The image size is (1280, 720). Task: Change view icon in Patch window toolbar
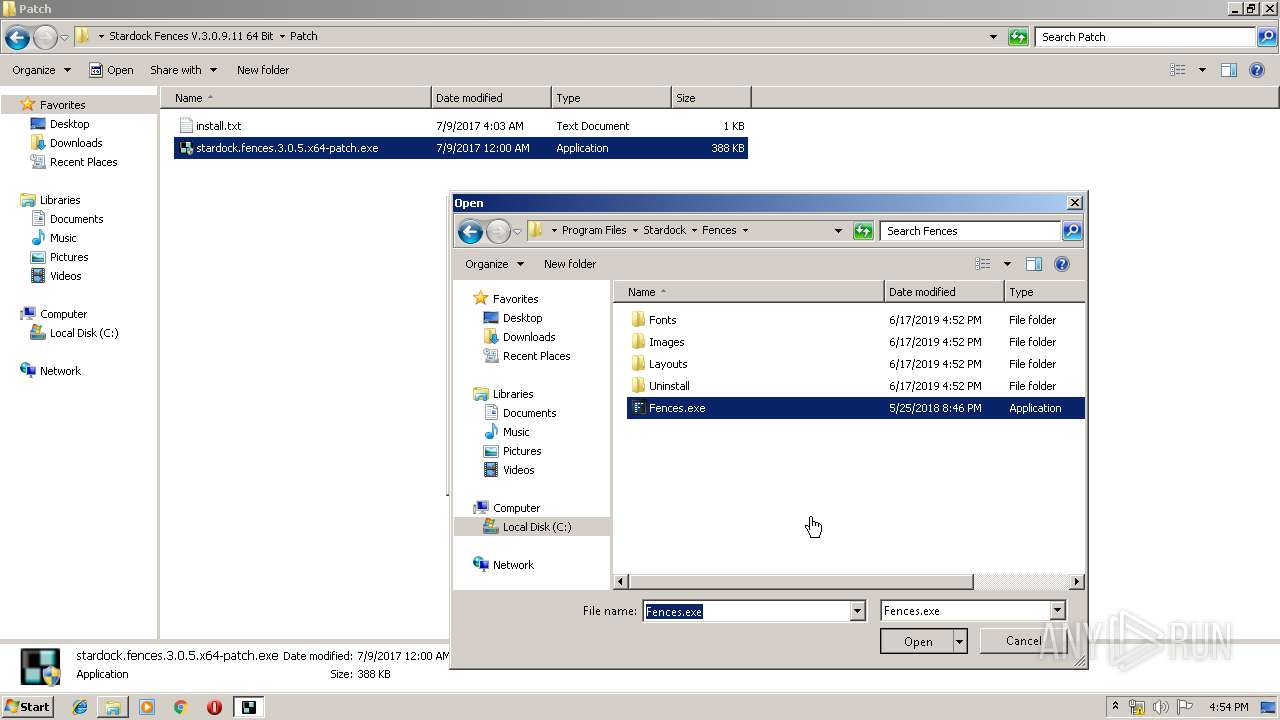(x=1178, y=70)
